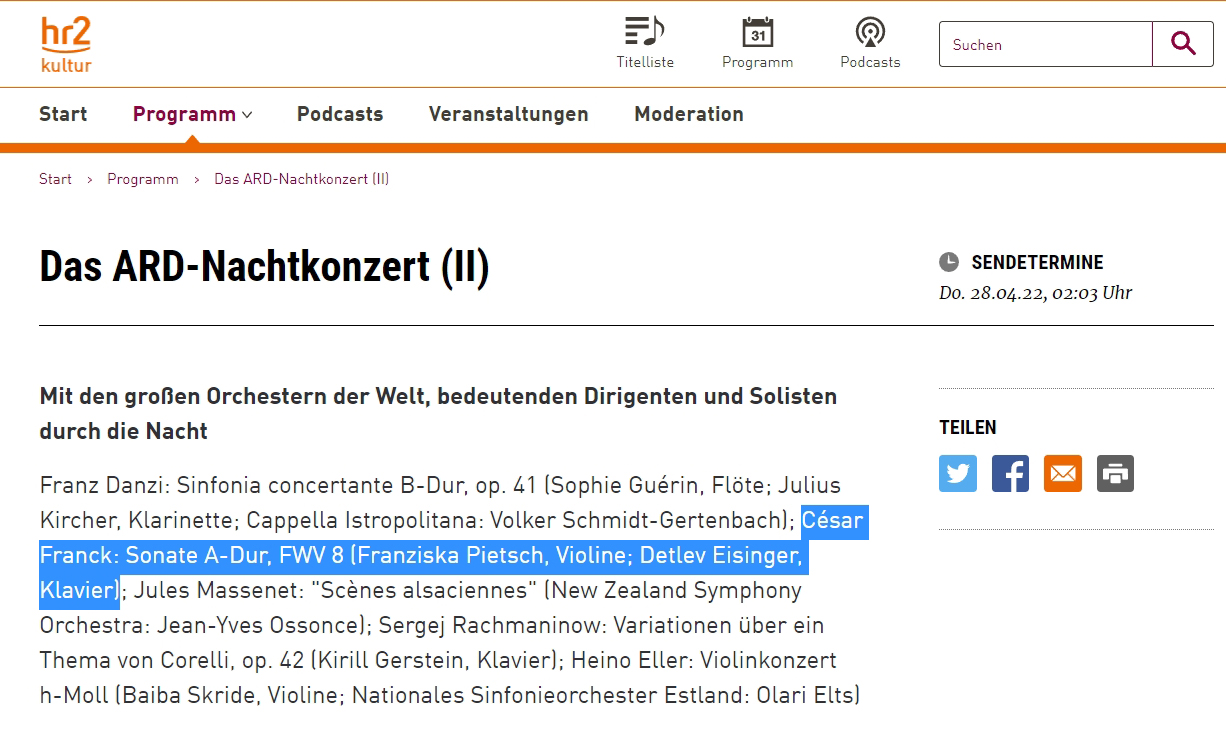This screenshot has height=744, width=1226.
Task: Open the Programm calendar icon
Action: click(x=758, y=33)
